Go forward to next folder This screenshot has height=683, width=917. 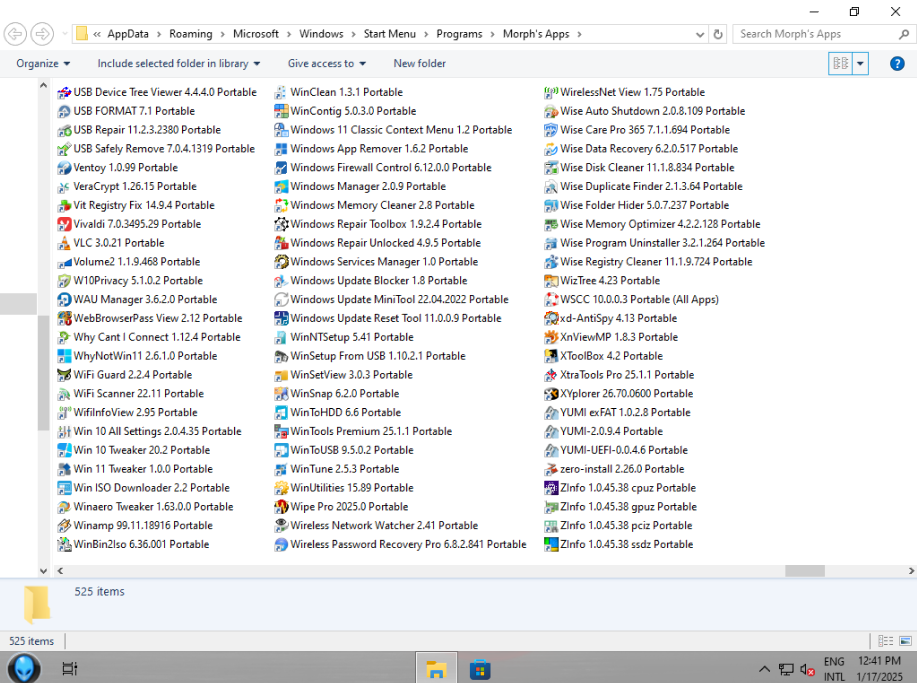[42, 34]
